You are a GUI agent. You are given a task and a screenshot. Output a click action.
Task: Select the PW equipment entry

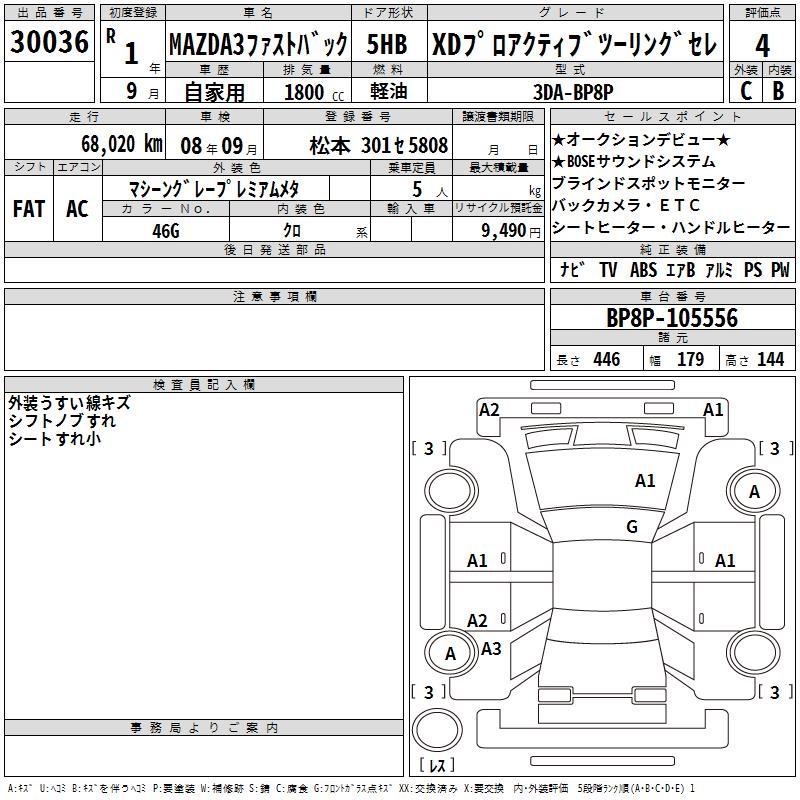(780, 269)
